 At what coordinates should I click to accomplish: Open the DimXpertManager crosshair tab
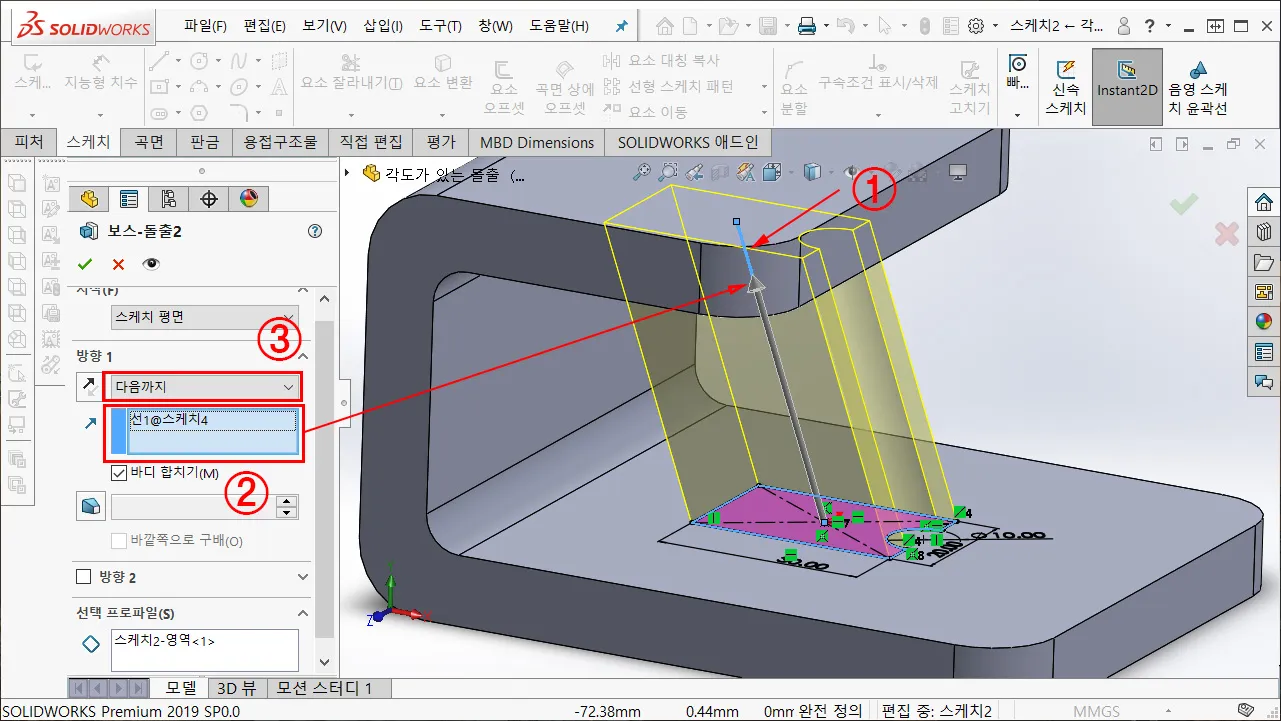click(208, 197)
